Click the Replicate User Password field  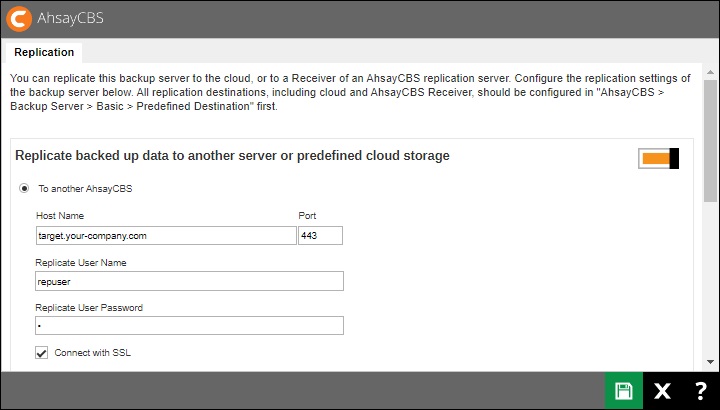pos(189,326)
